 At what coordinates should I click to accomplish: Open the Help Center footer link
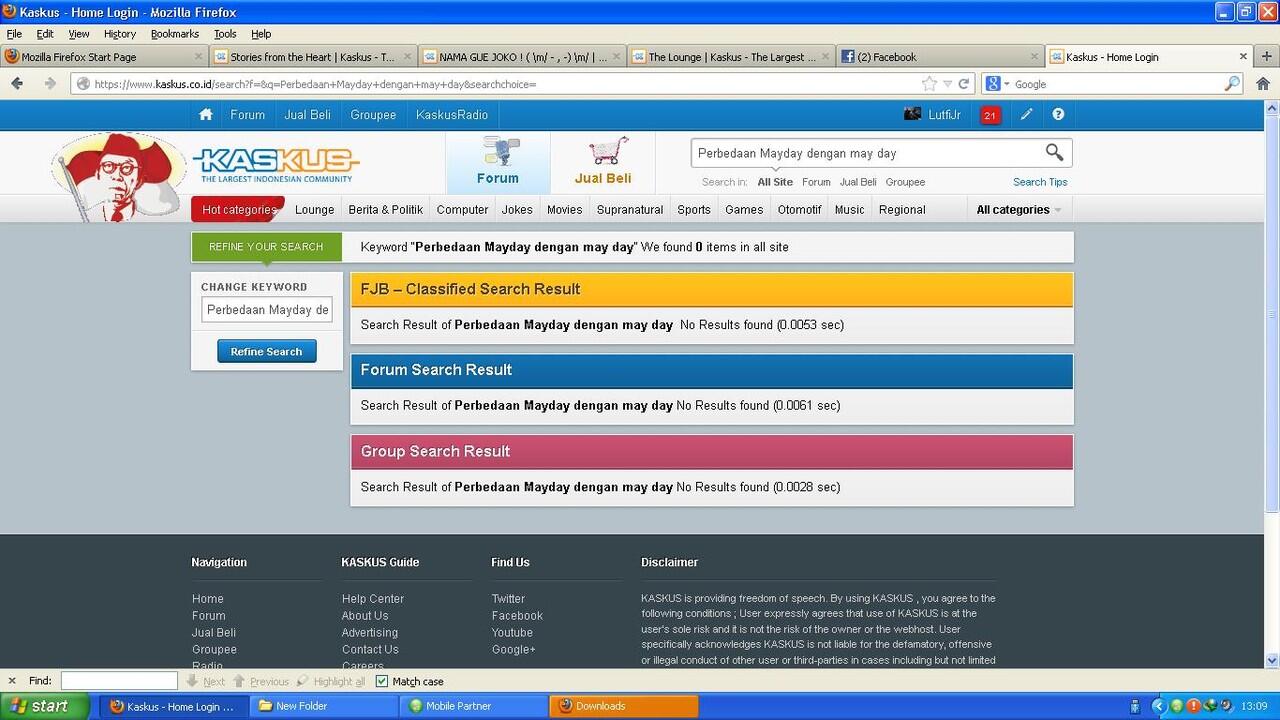373,599
